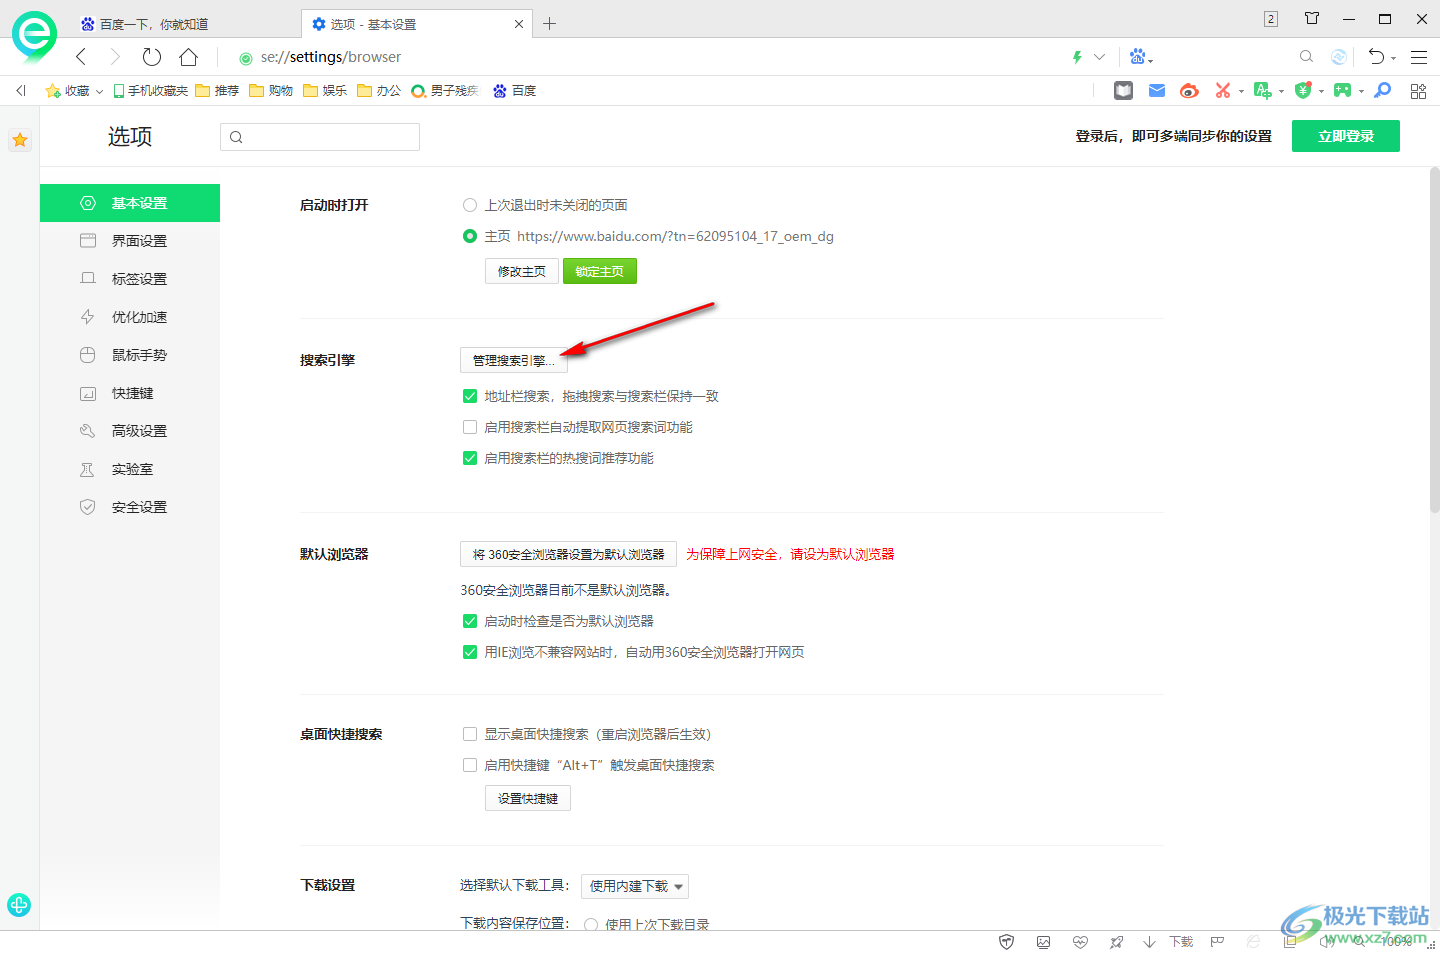Screen dimensions: 1440x954
Task: Click the undo closed tab arrow icon
Action: pyautogui.click(x=1376, y=57)
